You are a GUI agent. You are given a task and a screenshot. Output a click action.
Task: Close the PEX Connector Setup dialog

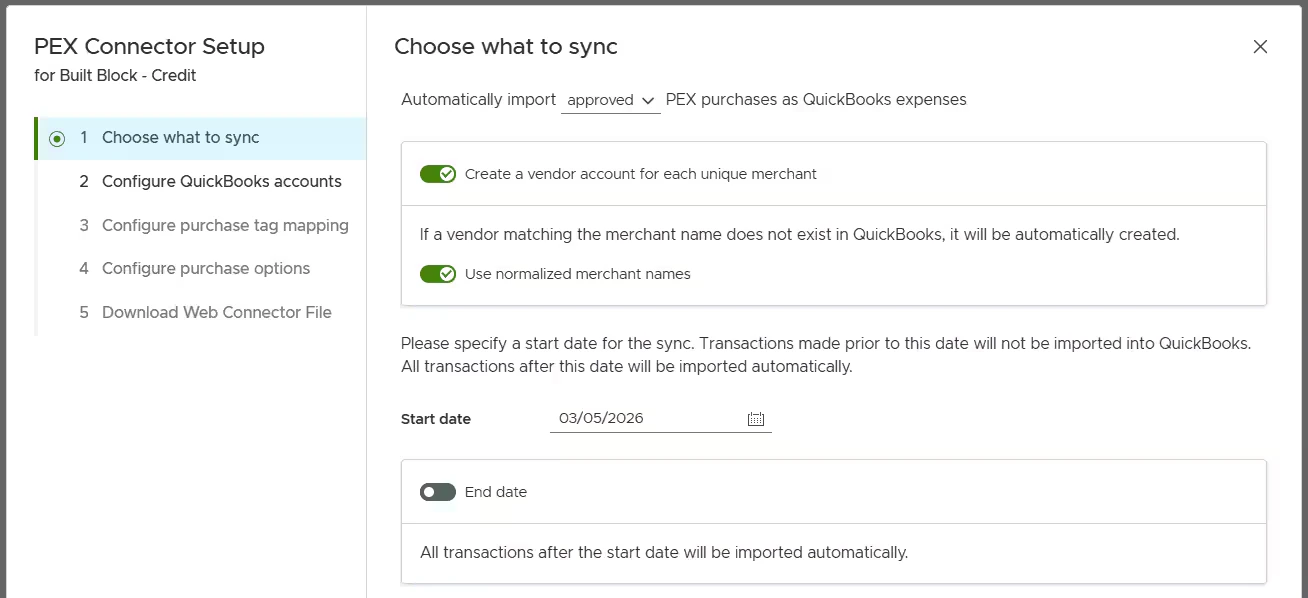click(x=1260, y=47)
